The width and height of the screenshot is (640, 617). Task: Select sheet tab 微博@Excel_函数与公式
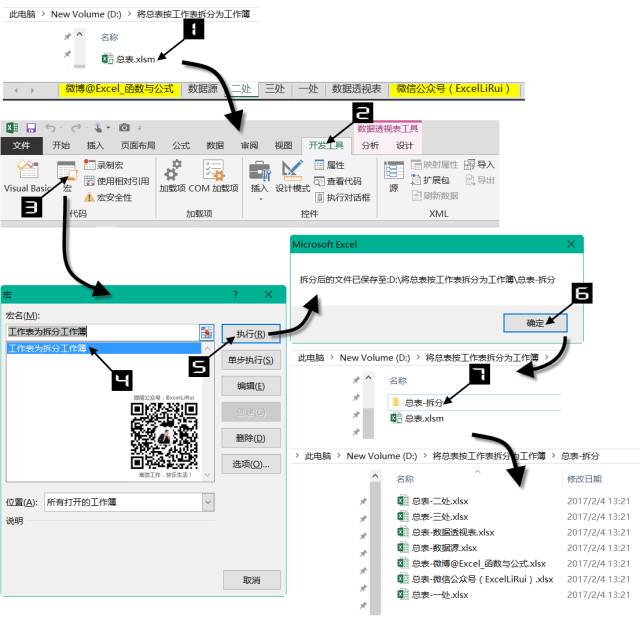coord(120,89)
